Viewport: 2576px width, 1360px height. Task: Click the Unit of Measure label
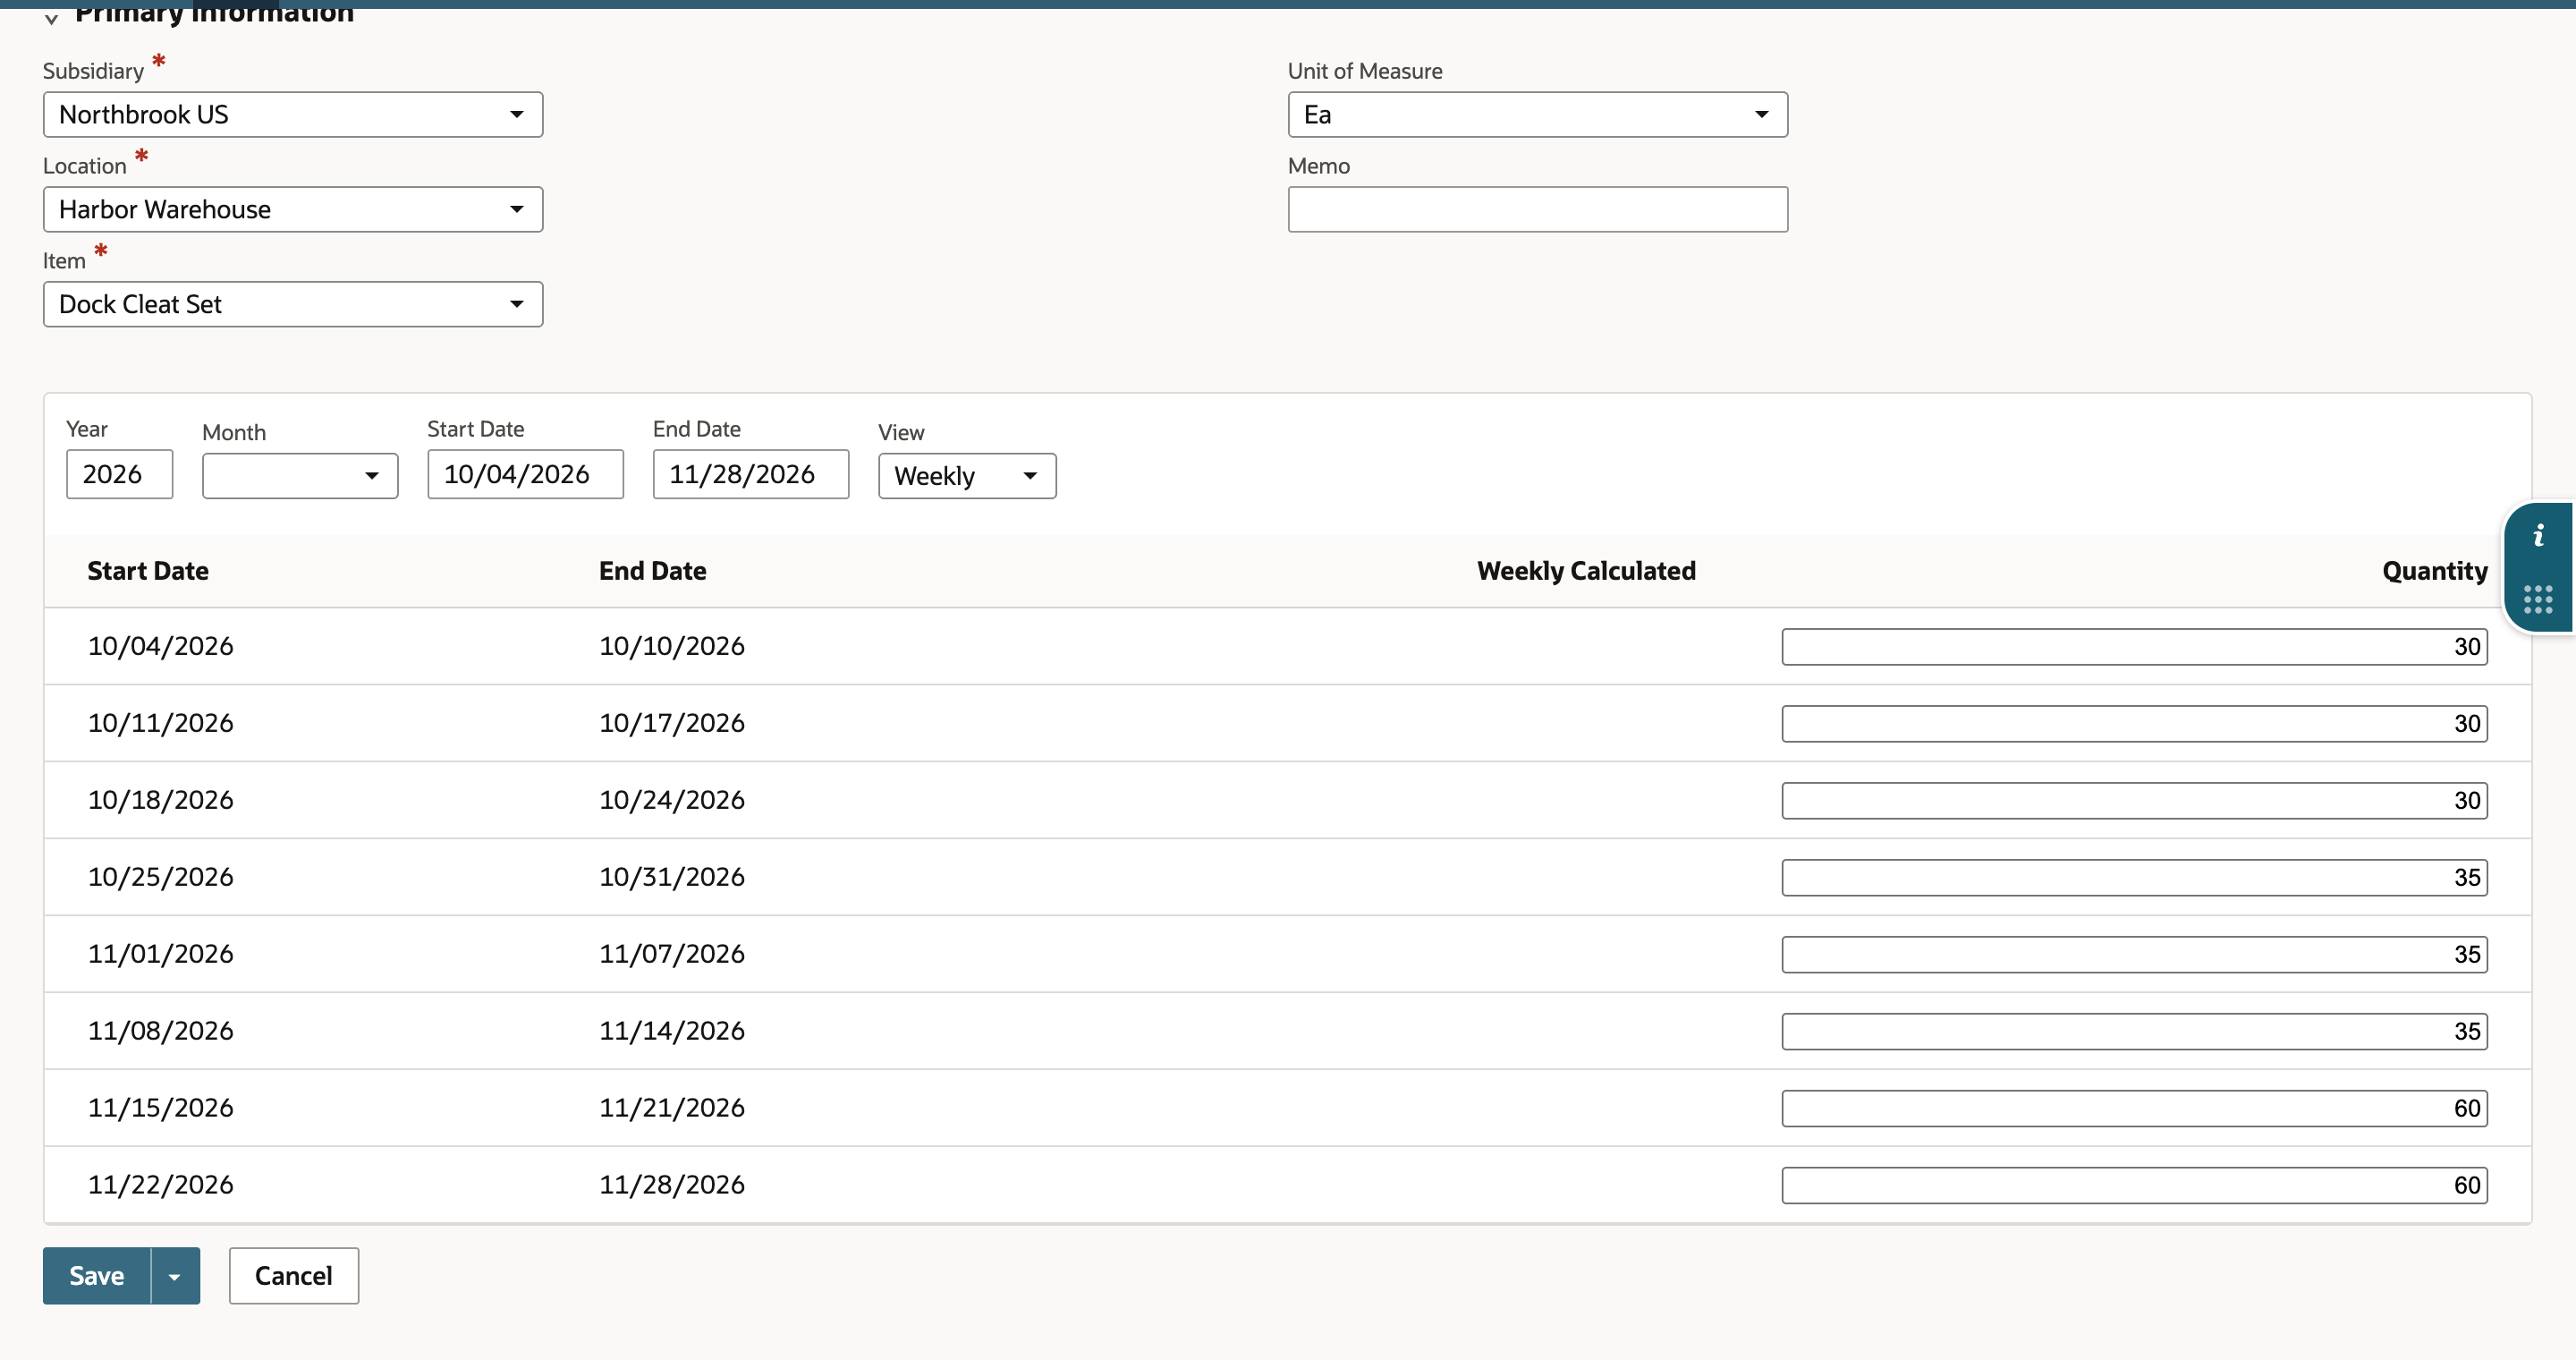pos(1365,71)
